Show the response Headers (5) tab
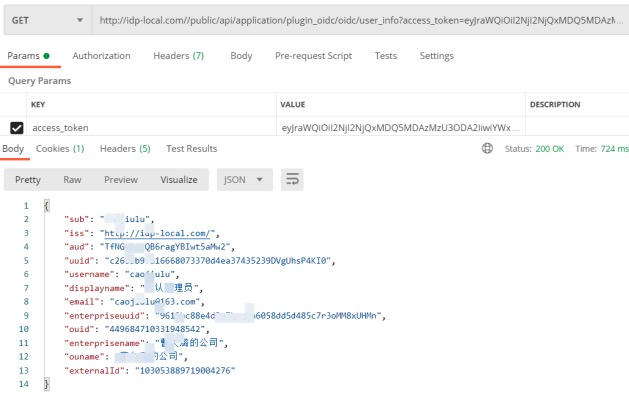The height and width of the screenshot is (398, 629). pos(125,149)
